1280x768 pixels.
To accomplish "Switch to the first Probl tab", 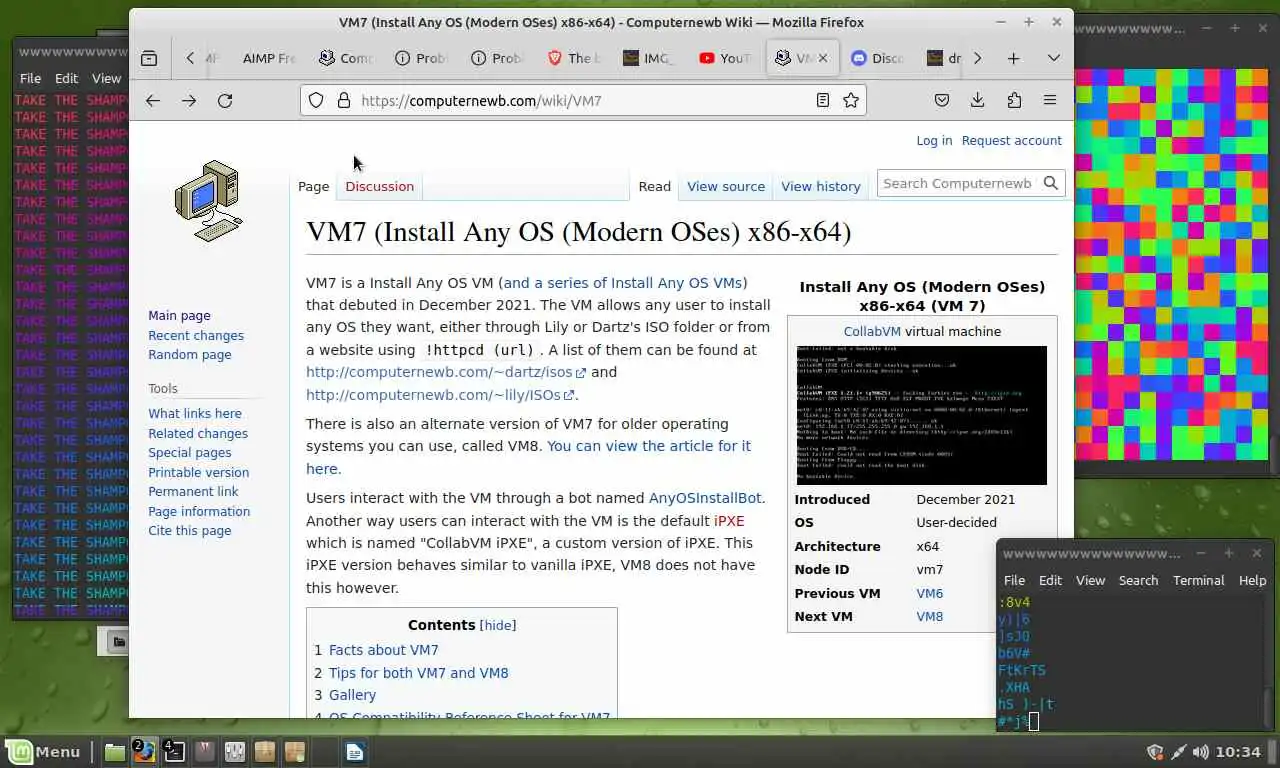I will (421, 58).
